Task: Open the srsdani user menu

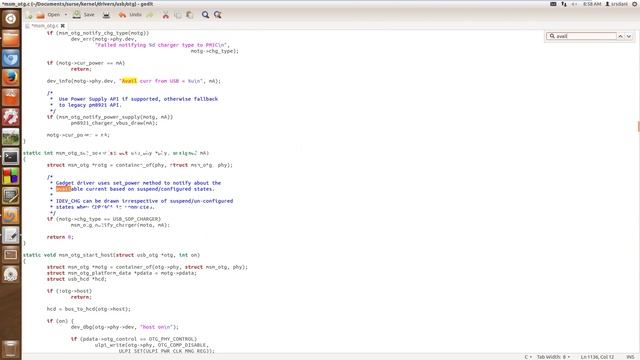Action: (x=616, y=4)
